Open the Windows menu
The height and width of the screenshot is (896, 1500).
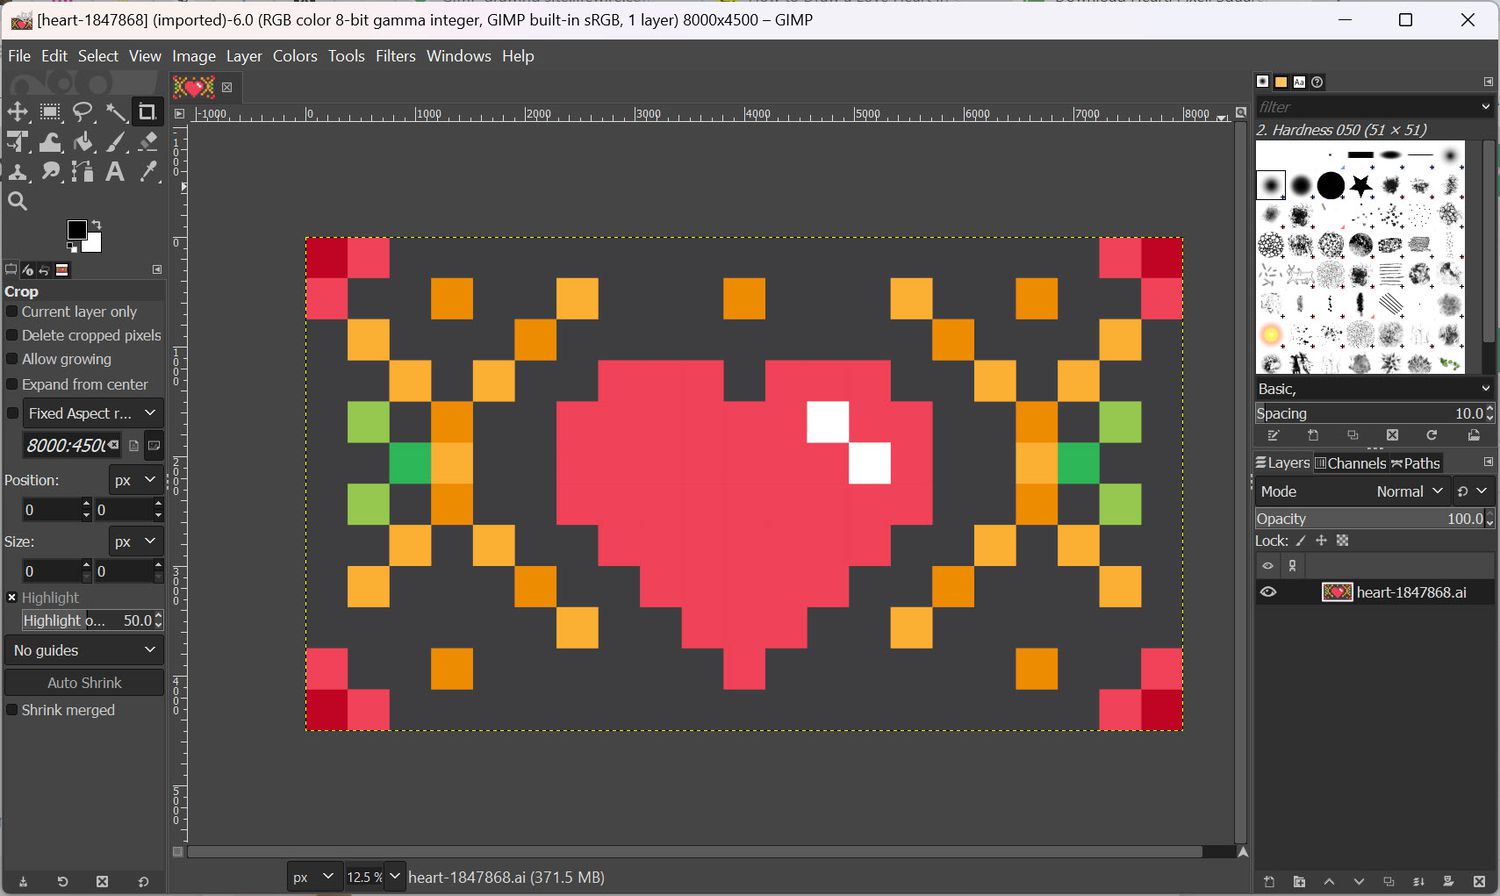tap(459, 56)
